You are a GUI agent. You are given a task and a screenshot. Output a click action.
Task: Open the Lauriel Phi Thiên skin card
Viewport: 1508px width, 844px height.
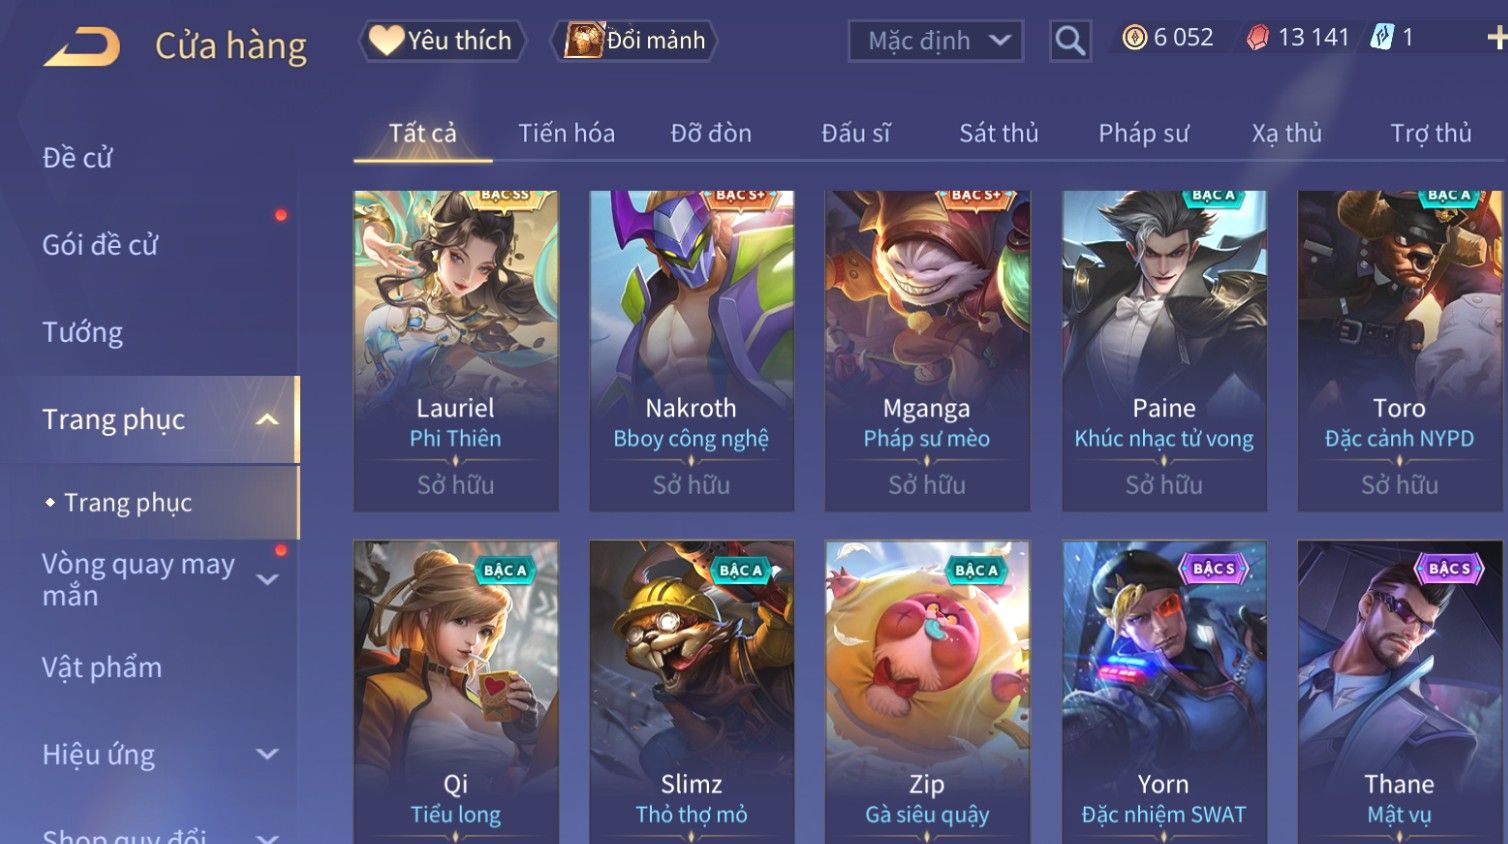coord(456,351)
